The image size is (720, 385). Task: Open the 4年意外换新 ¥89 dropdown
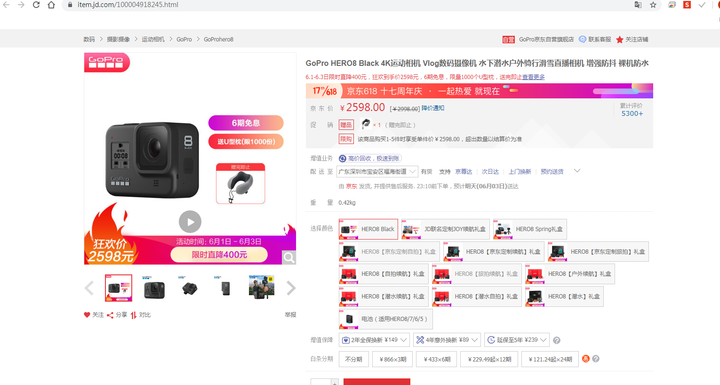coord(447,340)
